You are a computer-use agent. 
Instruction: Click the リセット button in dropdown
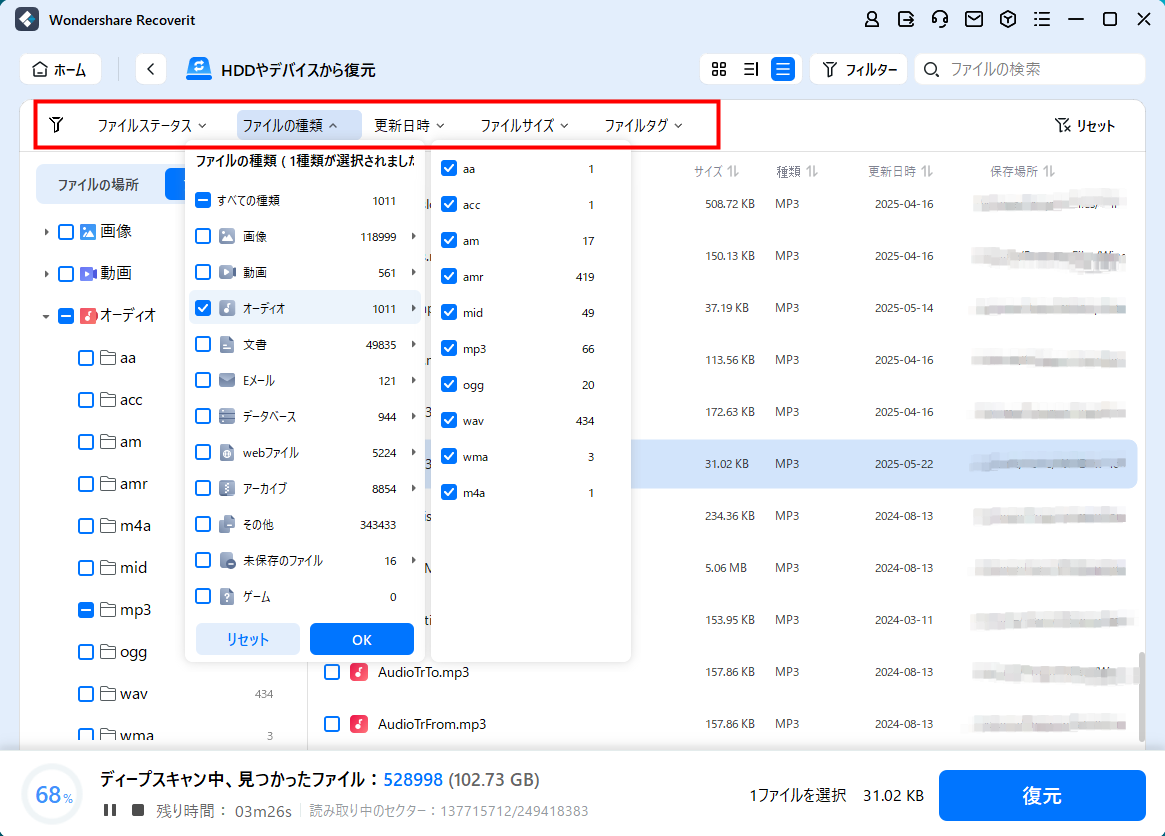247,639
